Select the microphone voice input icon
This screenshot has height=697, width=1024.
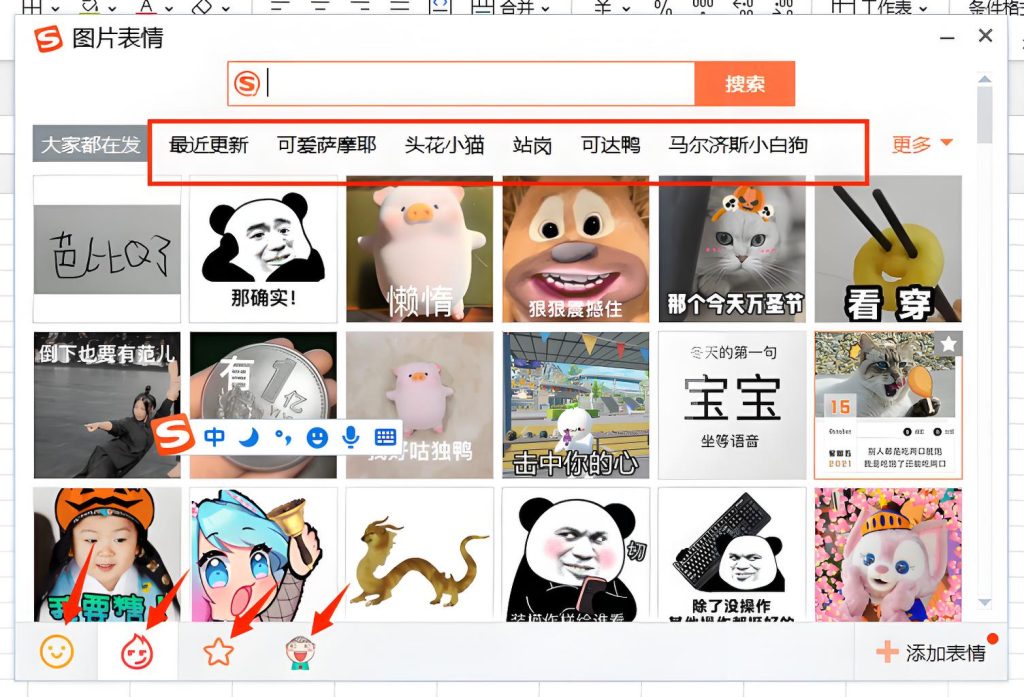(351, 437)
